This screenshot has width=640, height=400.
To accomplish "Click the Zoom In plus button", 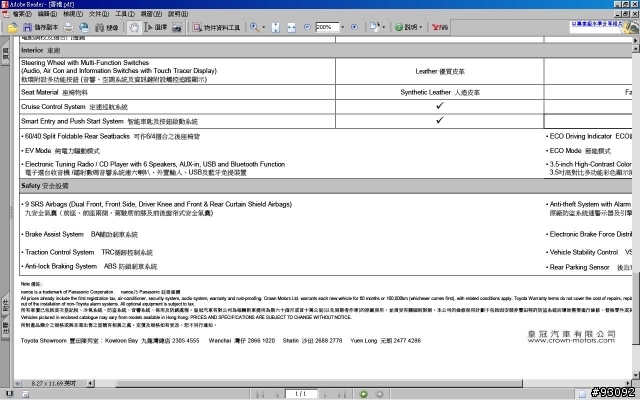I will pos(354,27).
